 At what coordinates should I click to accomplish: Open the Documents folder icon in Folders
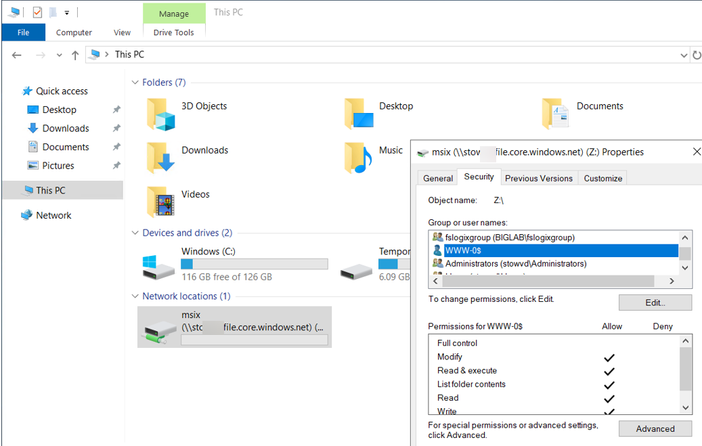[555, 114]
